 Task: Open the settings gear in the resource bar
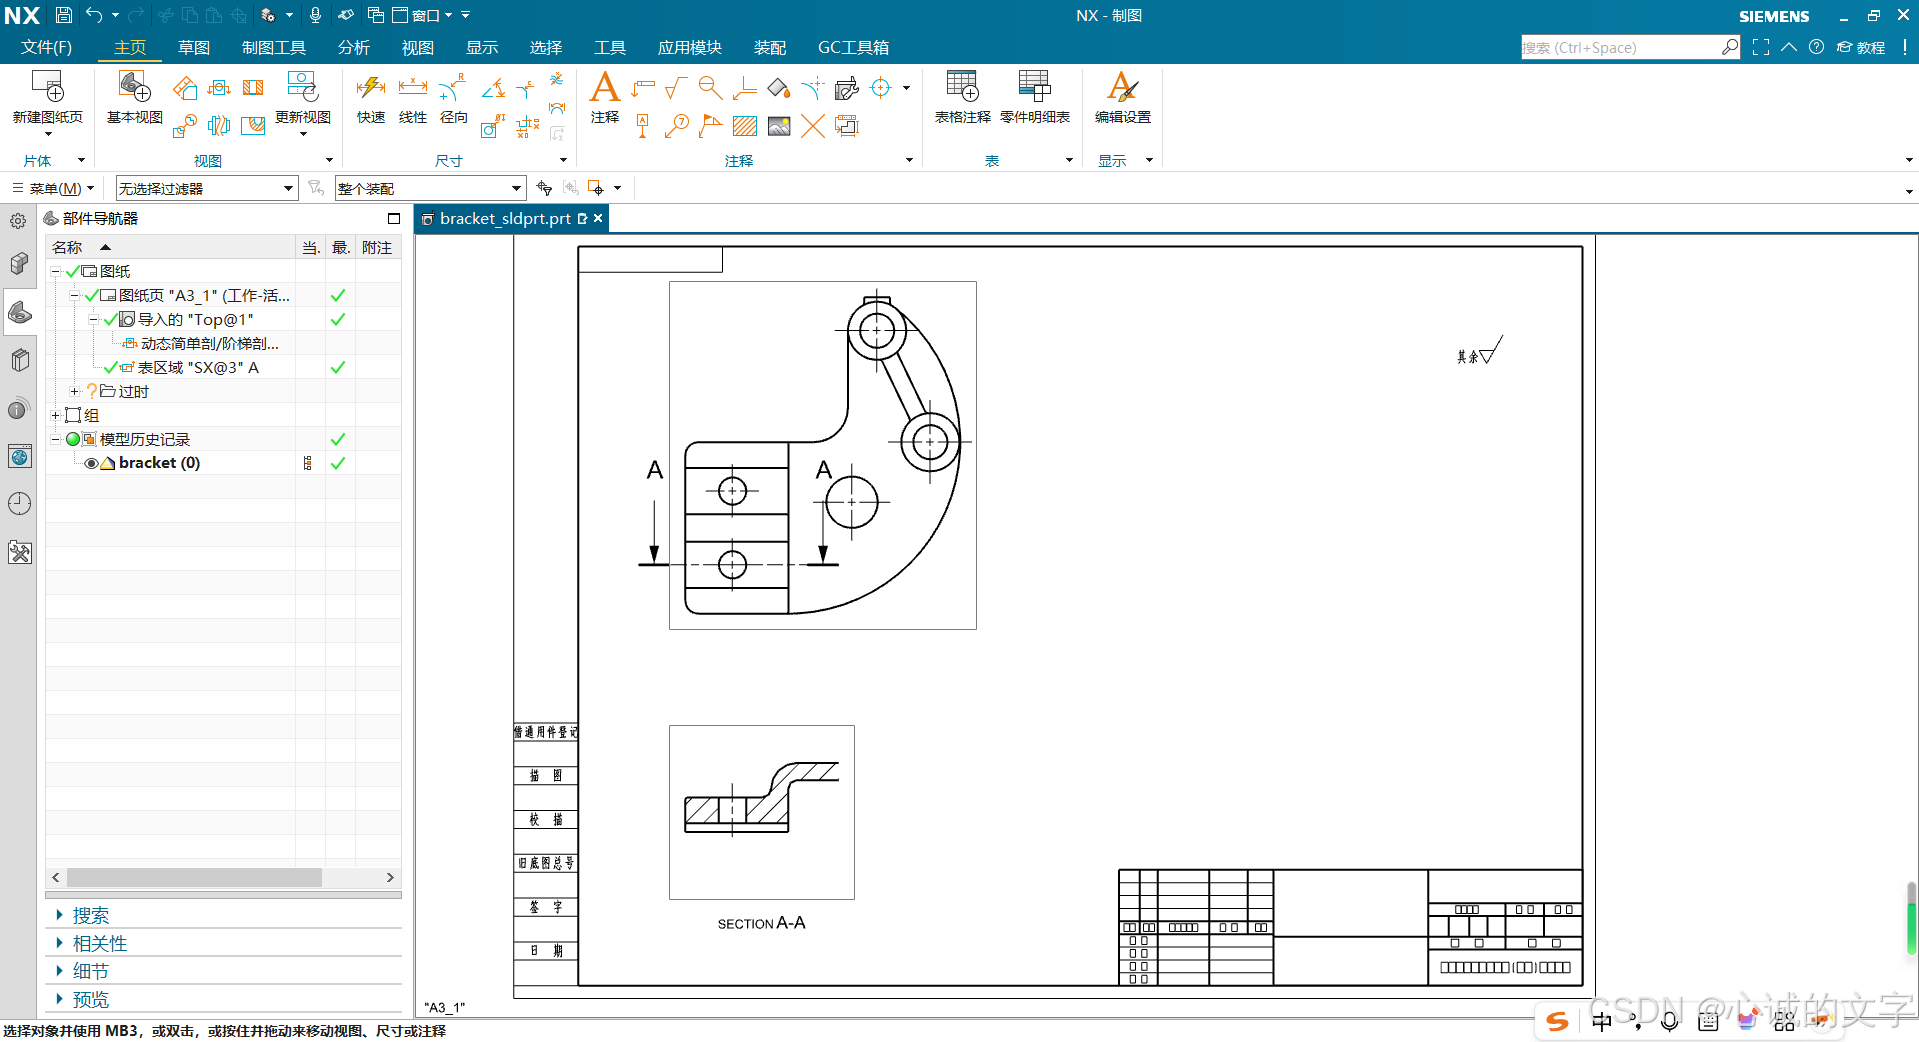(18, 221)
